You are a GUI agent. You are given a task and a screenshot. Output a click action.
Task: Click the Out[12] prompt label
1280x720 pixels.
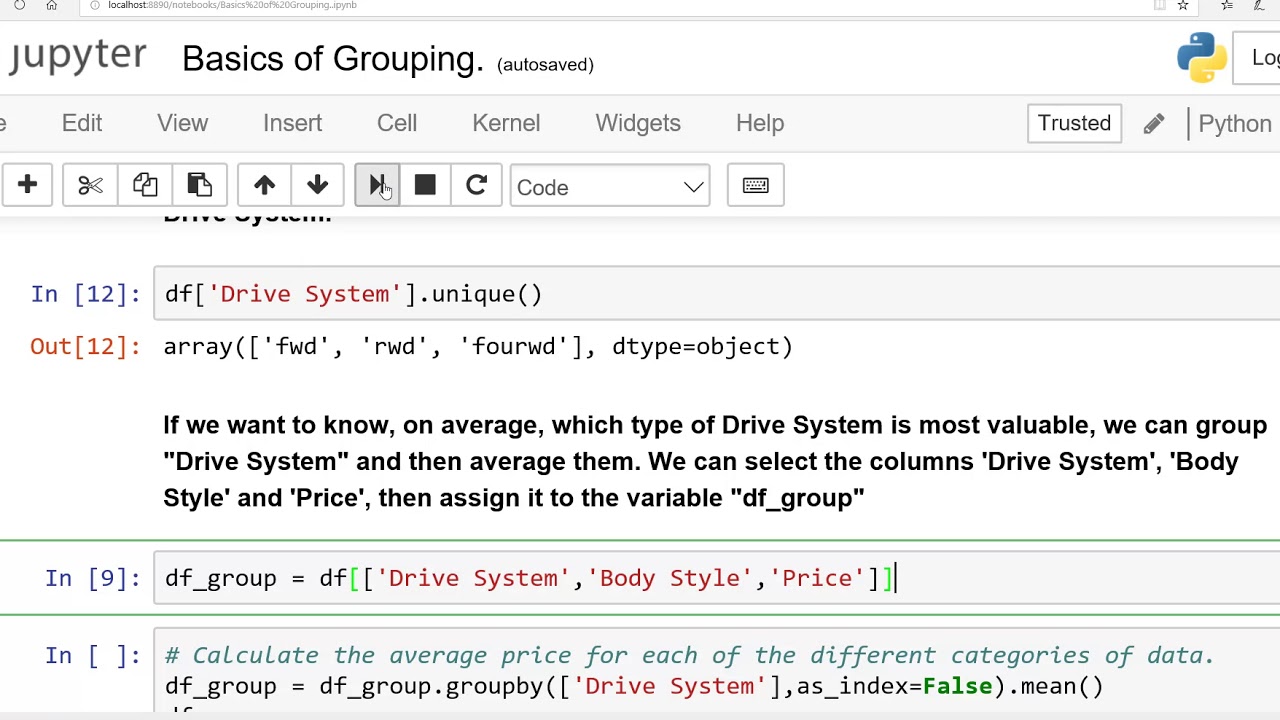85,347
